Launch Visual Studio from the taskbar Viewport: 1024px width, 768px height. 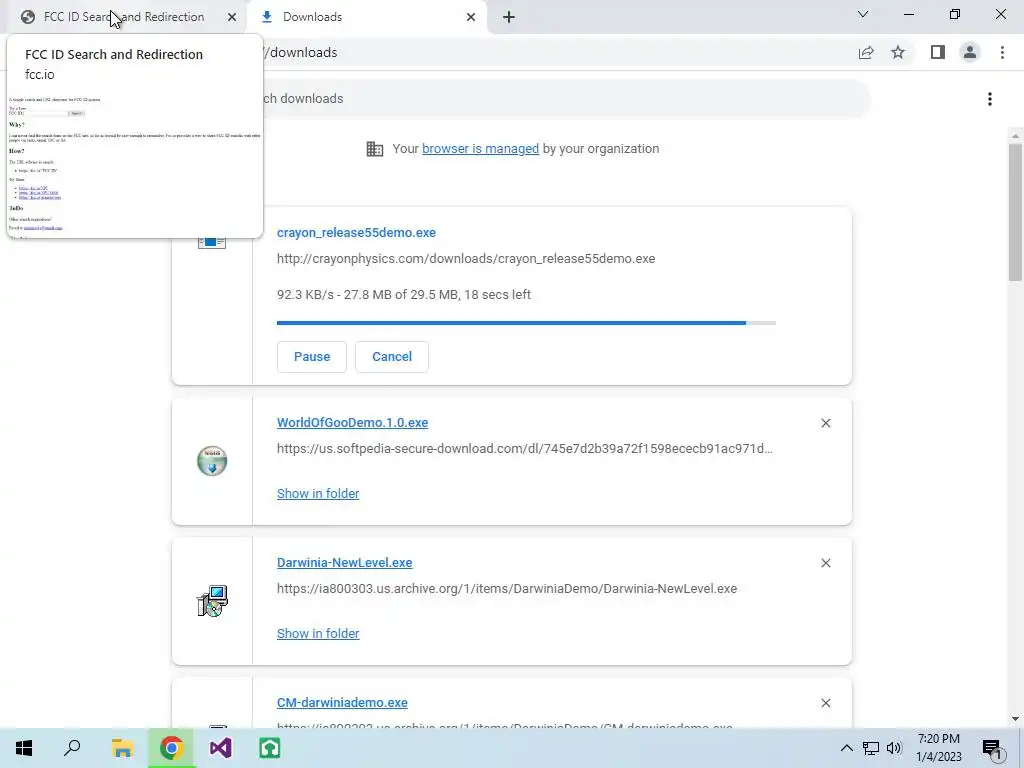[x=221, y=748]
